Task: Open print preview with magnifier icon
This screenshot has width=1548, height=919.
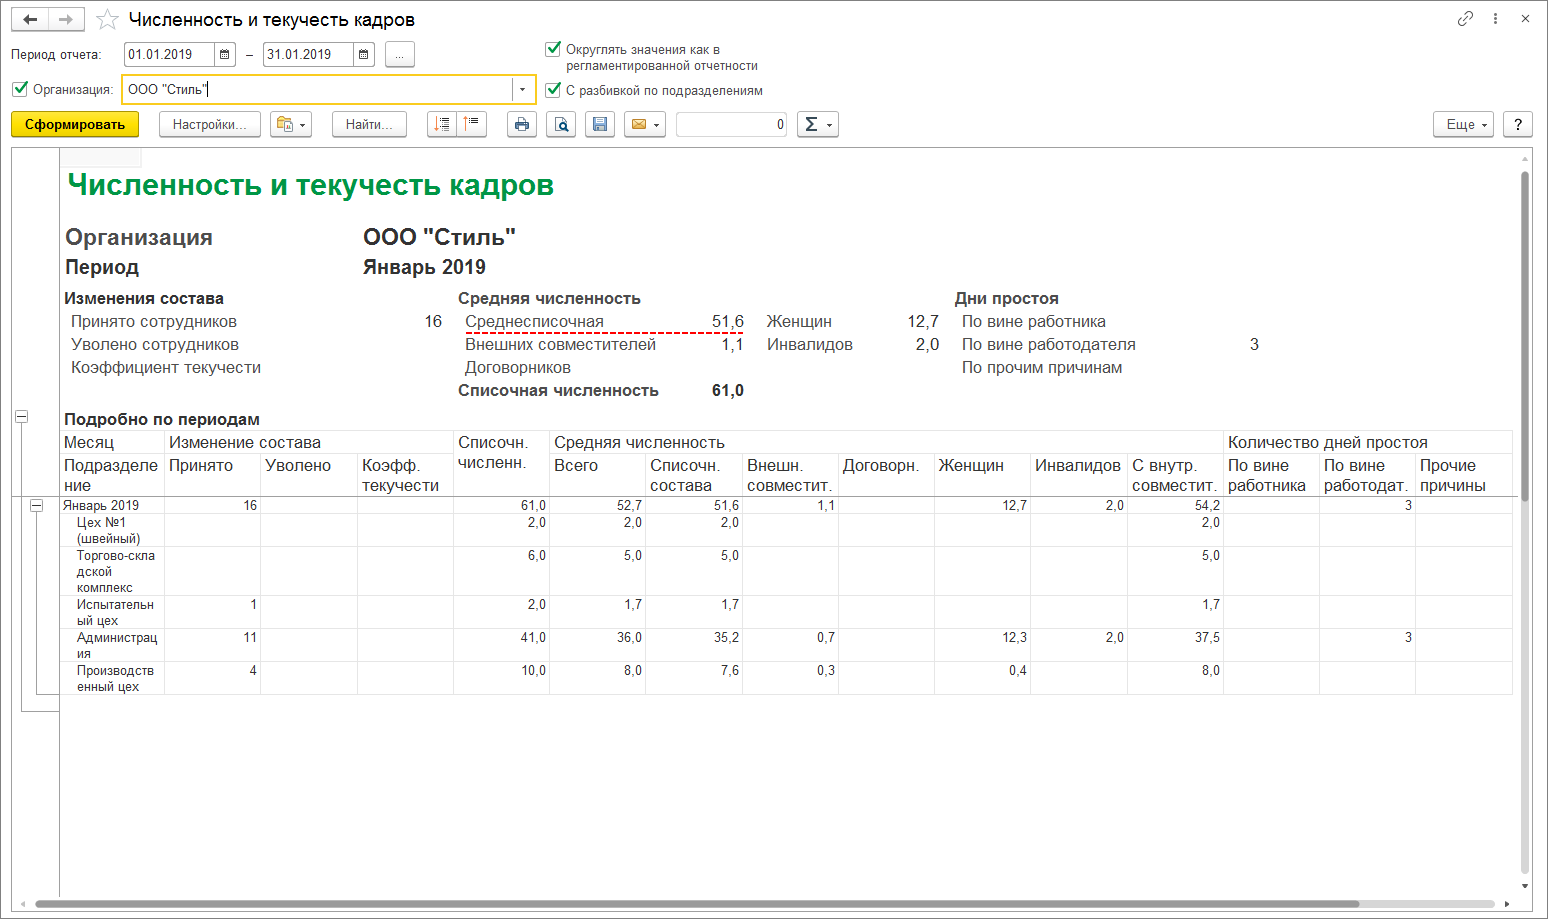Action: point(561,124)
